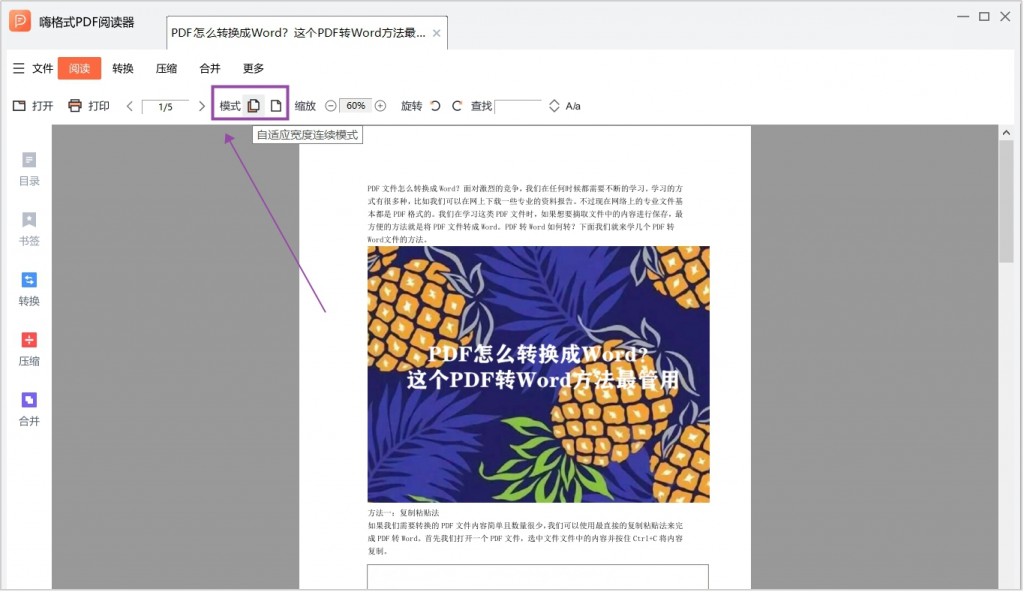
Task: Click the printer icon
Action: tap(75, 106)
